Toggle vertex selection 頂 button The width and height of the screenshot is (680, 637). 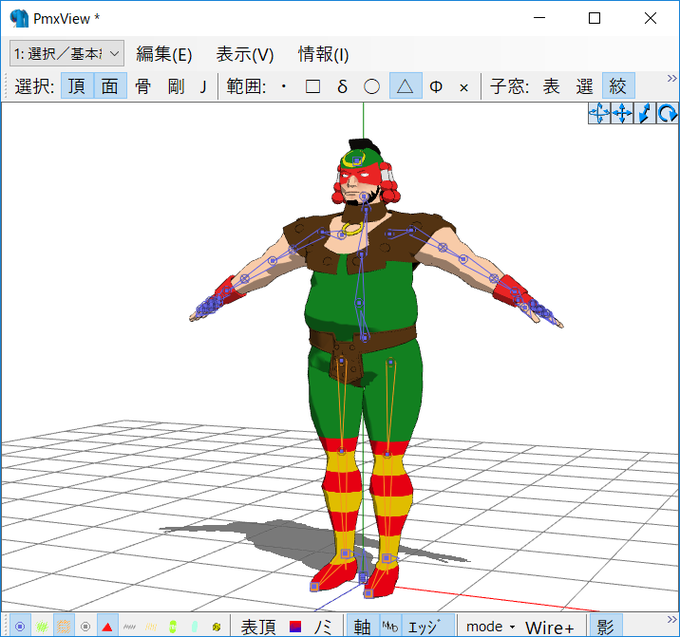click(77, 86)
